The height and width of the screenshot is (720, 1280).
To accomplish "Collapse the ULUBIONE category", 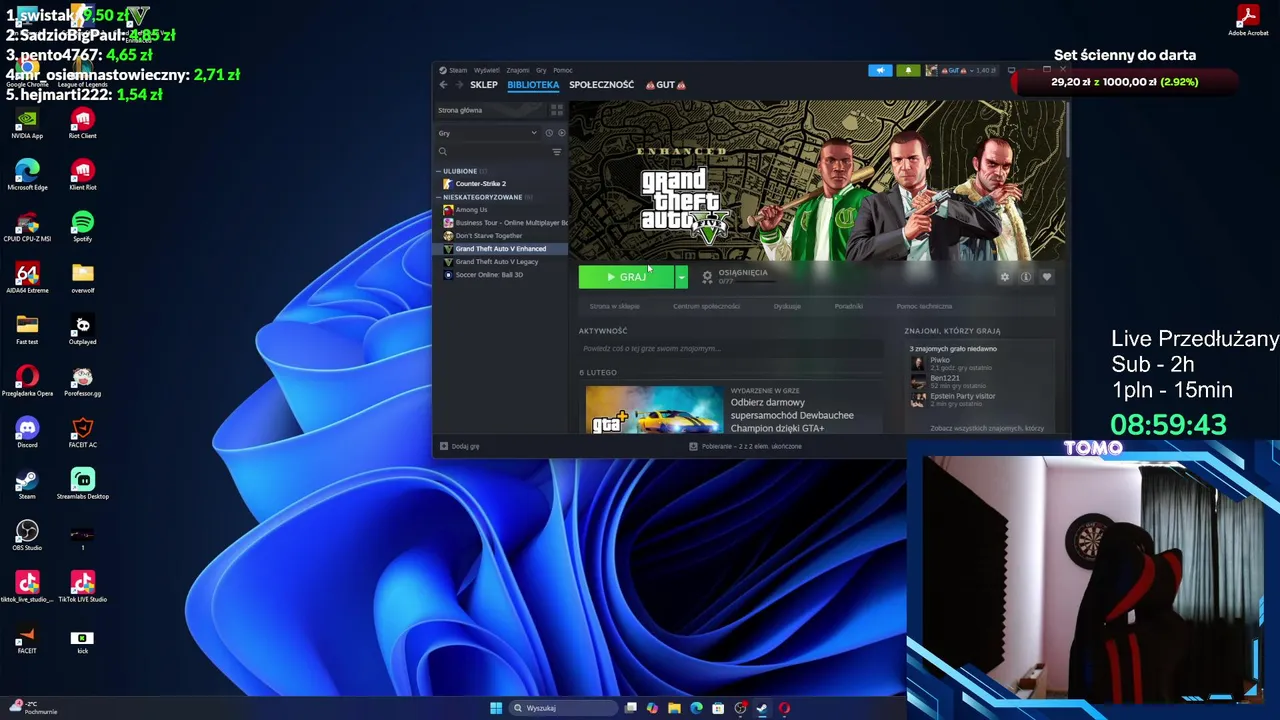I will (x=438, y=171).
